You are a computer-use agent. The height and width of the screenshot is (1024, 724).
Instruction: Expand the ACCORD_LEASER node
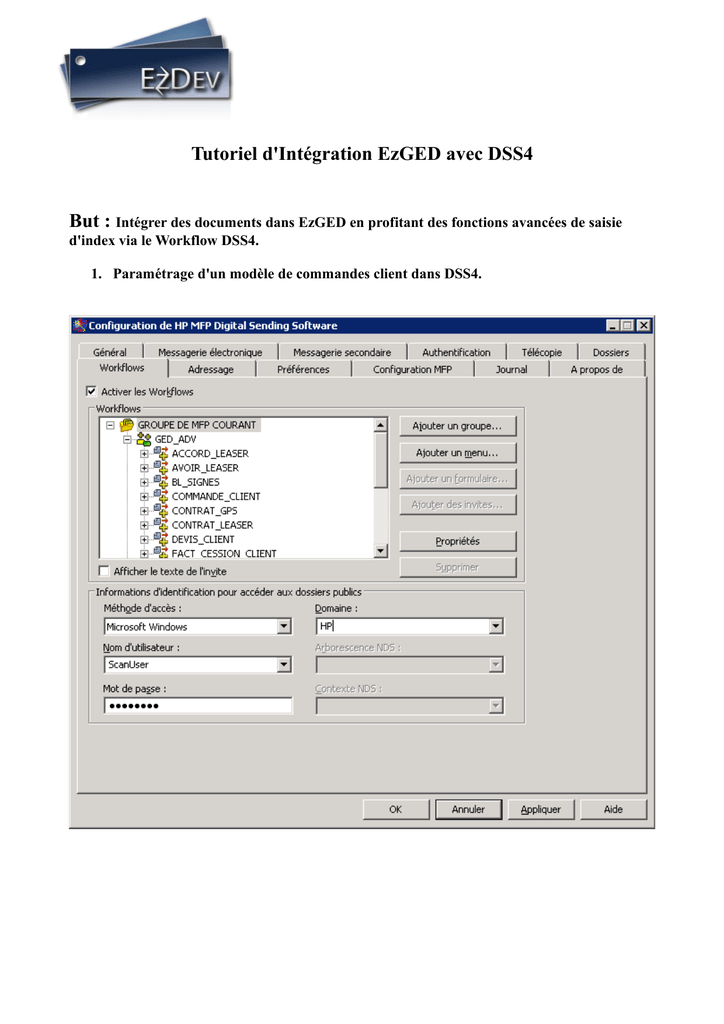144,453
